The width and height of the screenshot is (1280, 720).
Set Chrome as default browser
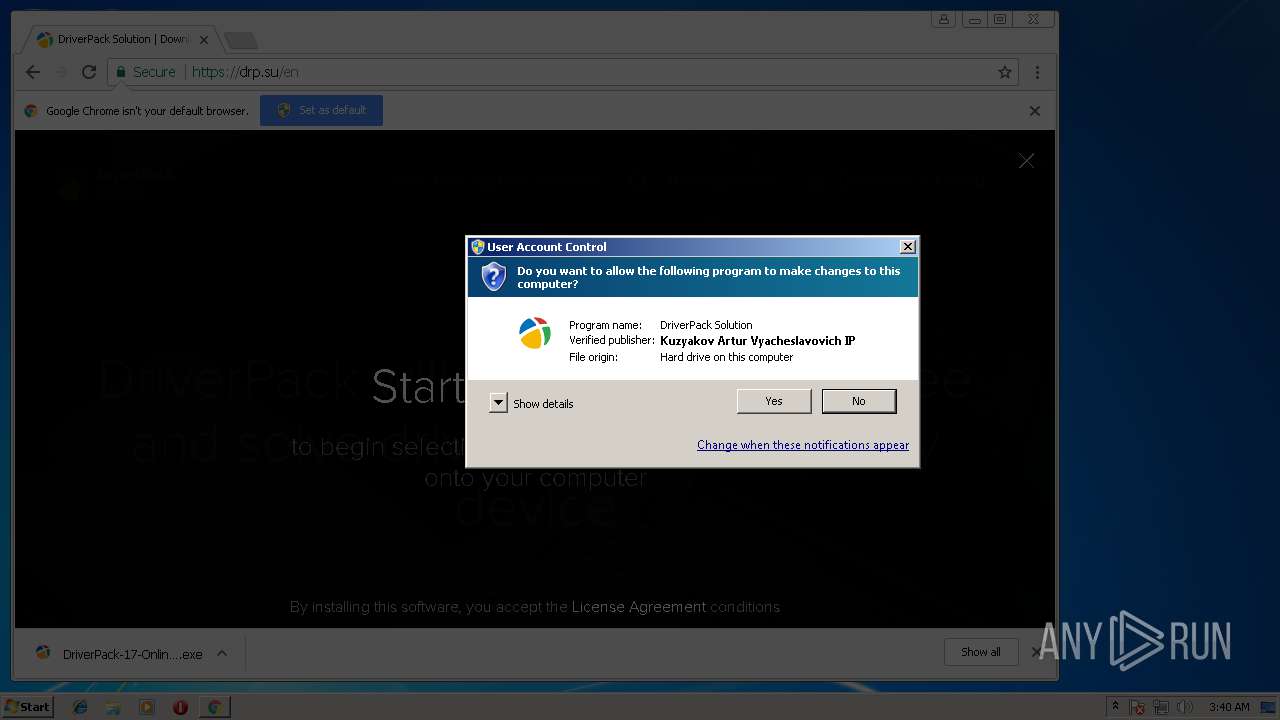(x=321, y=110)
